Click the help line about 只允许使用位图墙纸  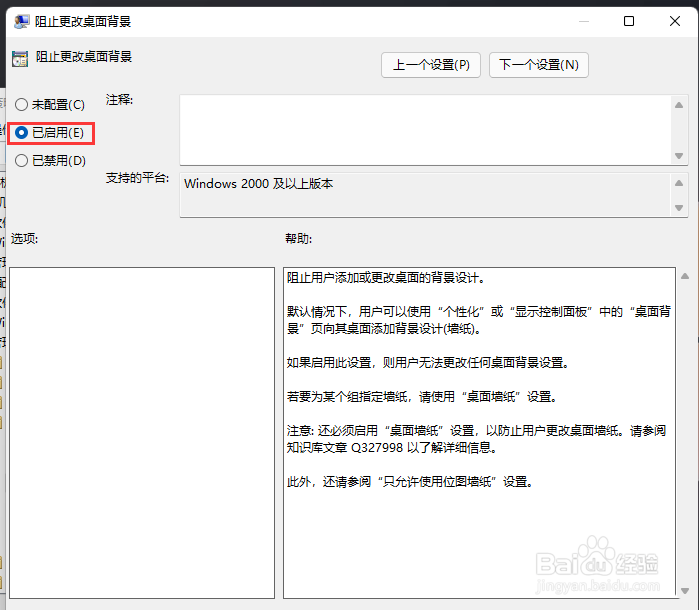[x=410, y=482]
